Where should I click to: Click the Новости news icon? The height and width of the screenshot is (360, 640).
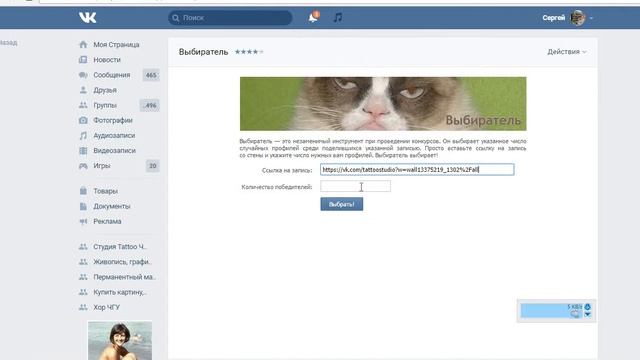83,60
